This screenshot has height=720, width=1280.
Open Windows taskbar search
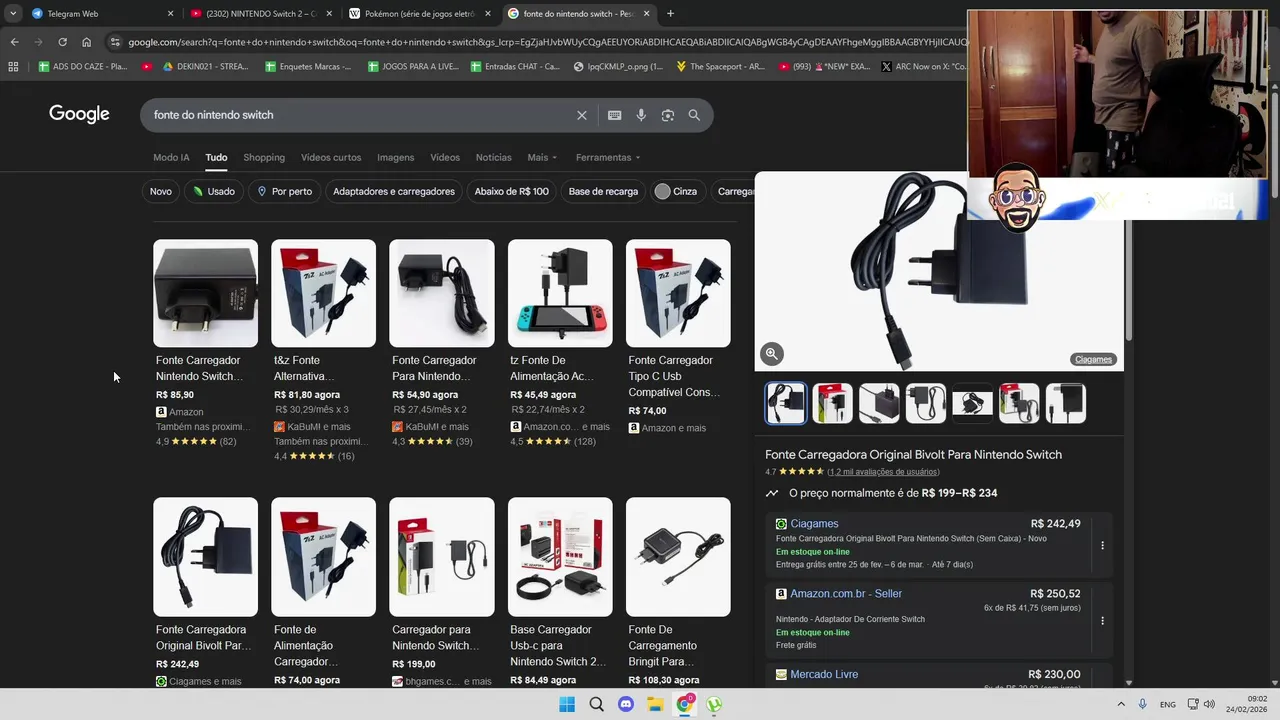tap(596, 704)
